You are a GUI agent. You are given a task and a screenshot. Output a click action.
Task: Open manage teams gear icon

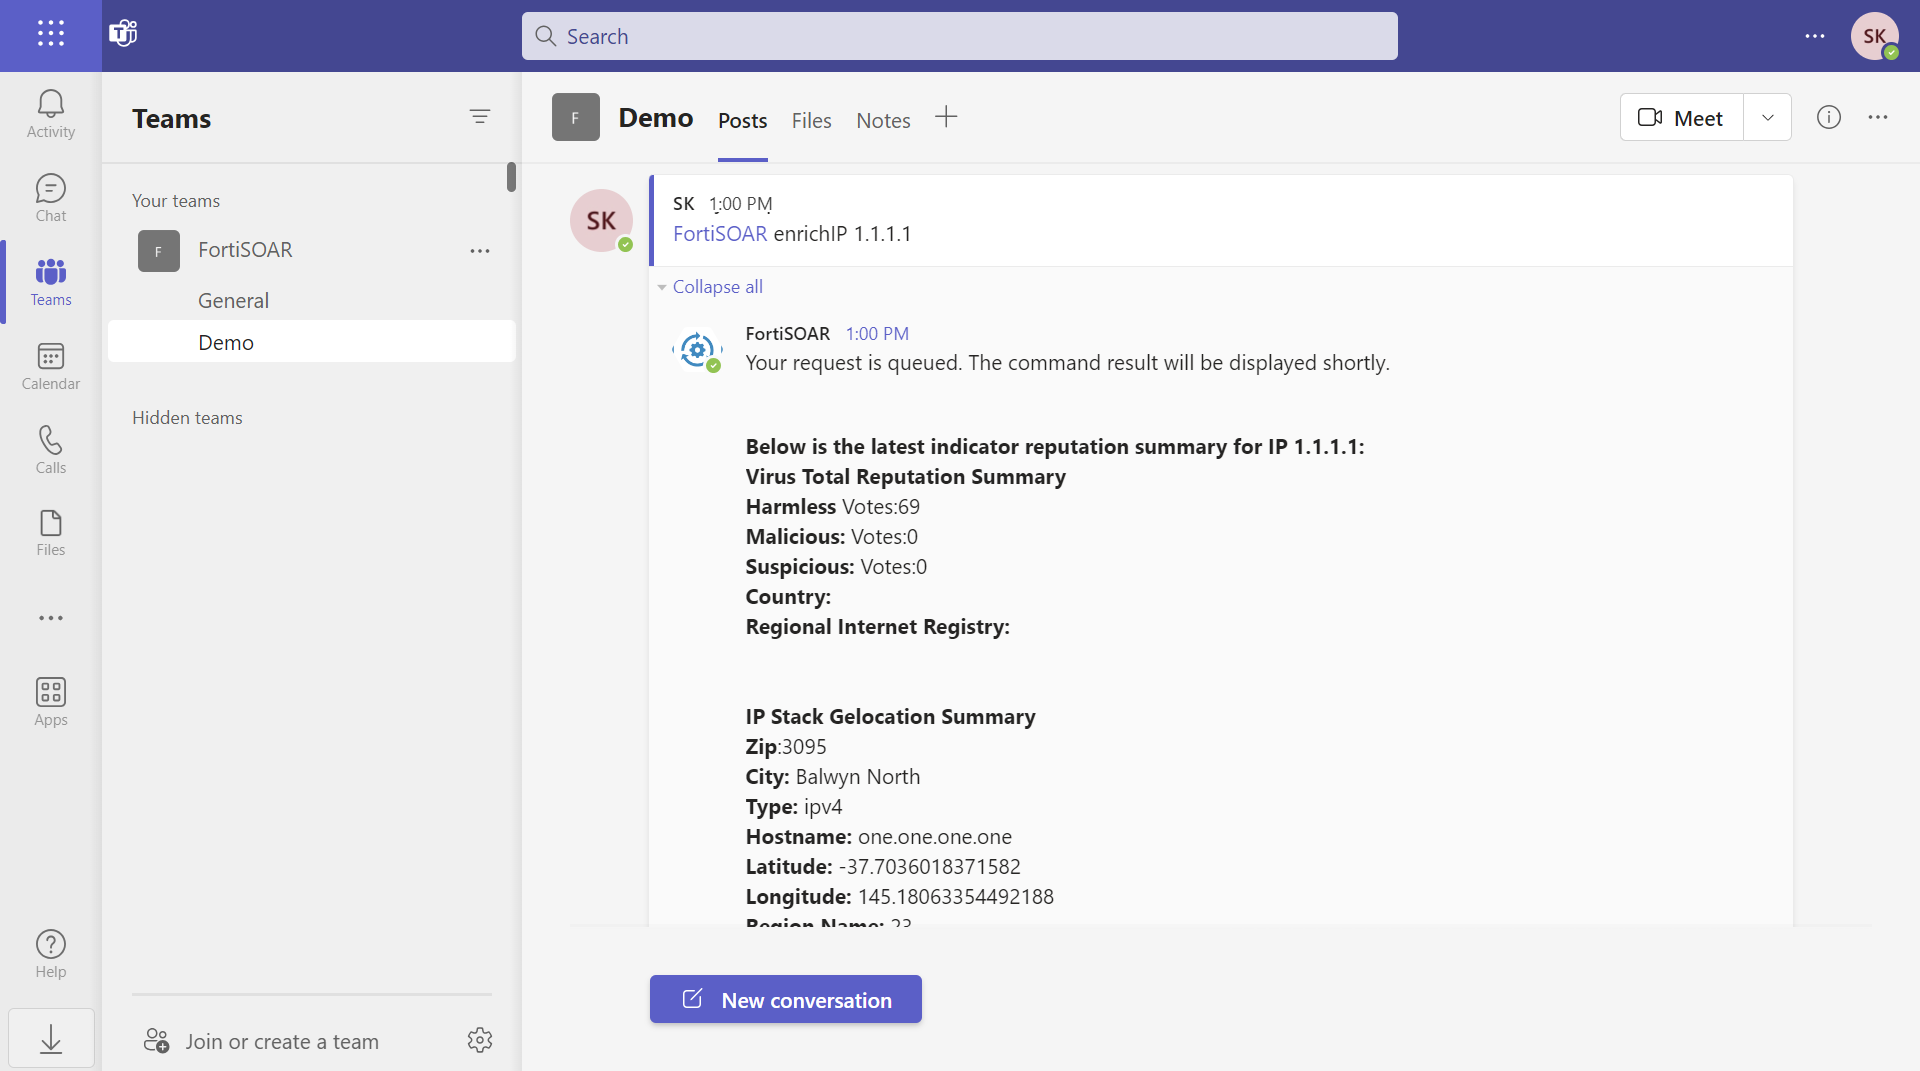tap(480, 1040)
